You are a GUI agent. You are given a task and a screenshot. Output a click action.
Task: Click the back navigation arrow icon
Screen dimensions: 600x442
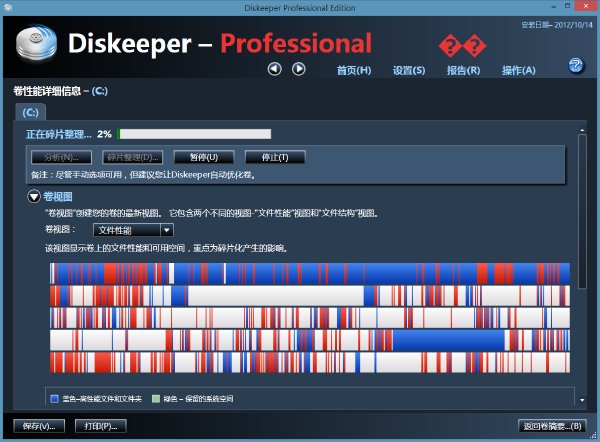point(274,69)
